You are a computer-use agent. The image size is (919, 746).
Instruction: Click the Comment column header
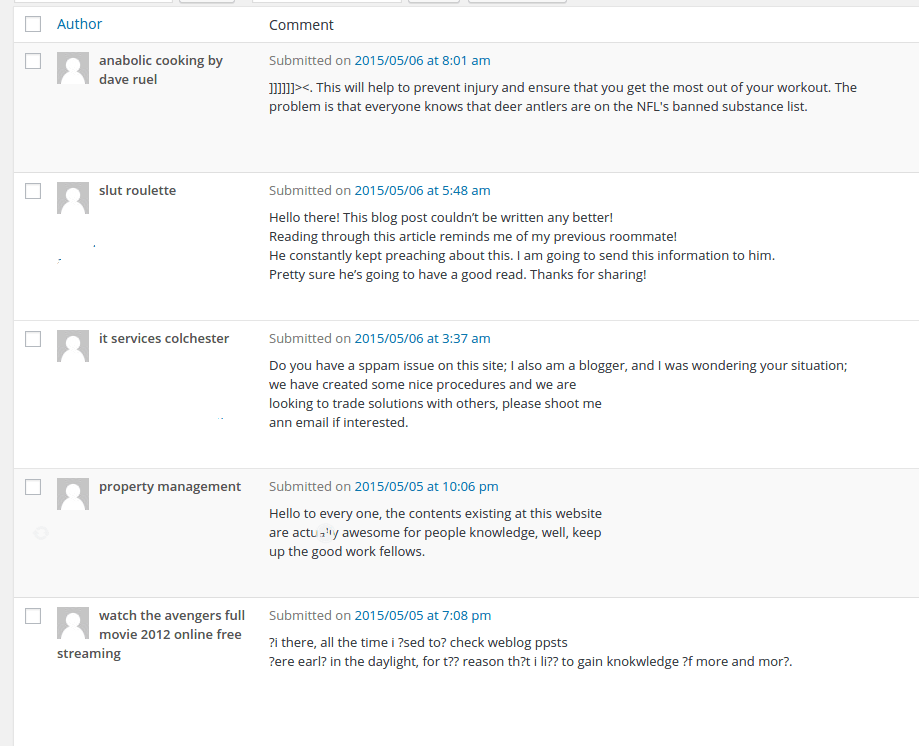300,24
